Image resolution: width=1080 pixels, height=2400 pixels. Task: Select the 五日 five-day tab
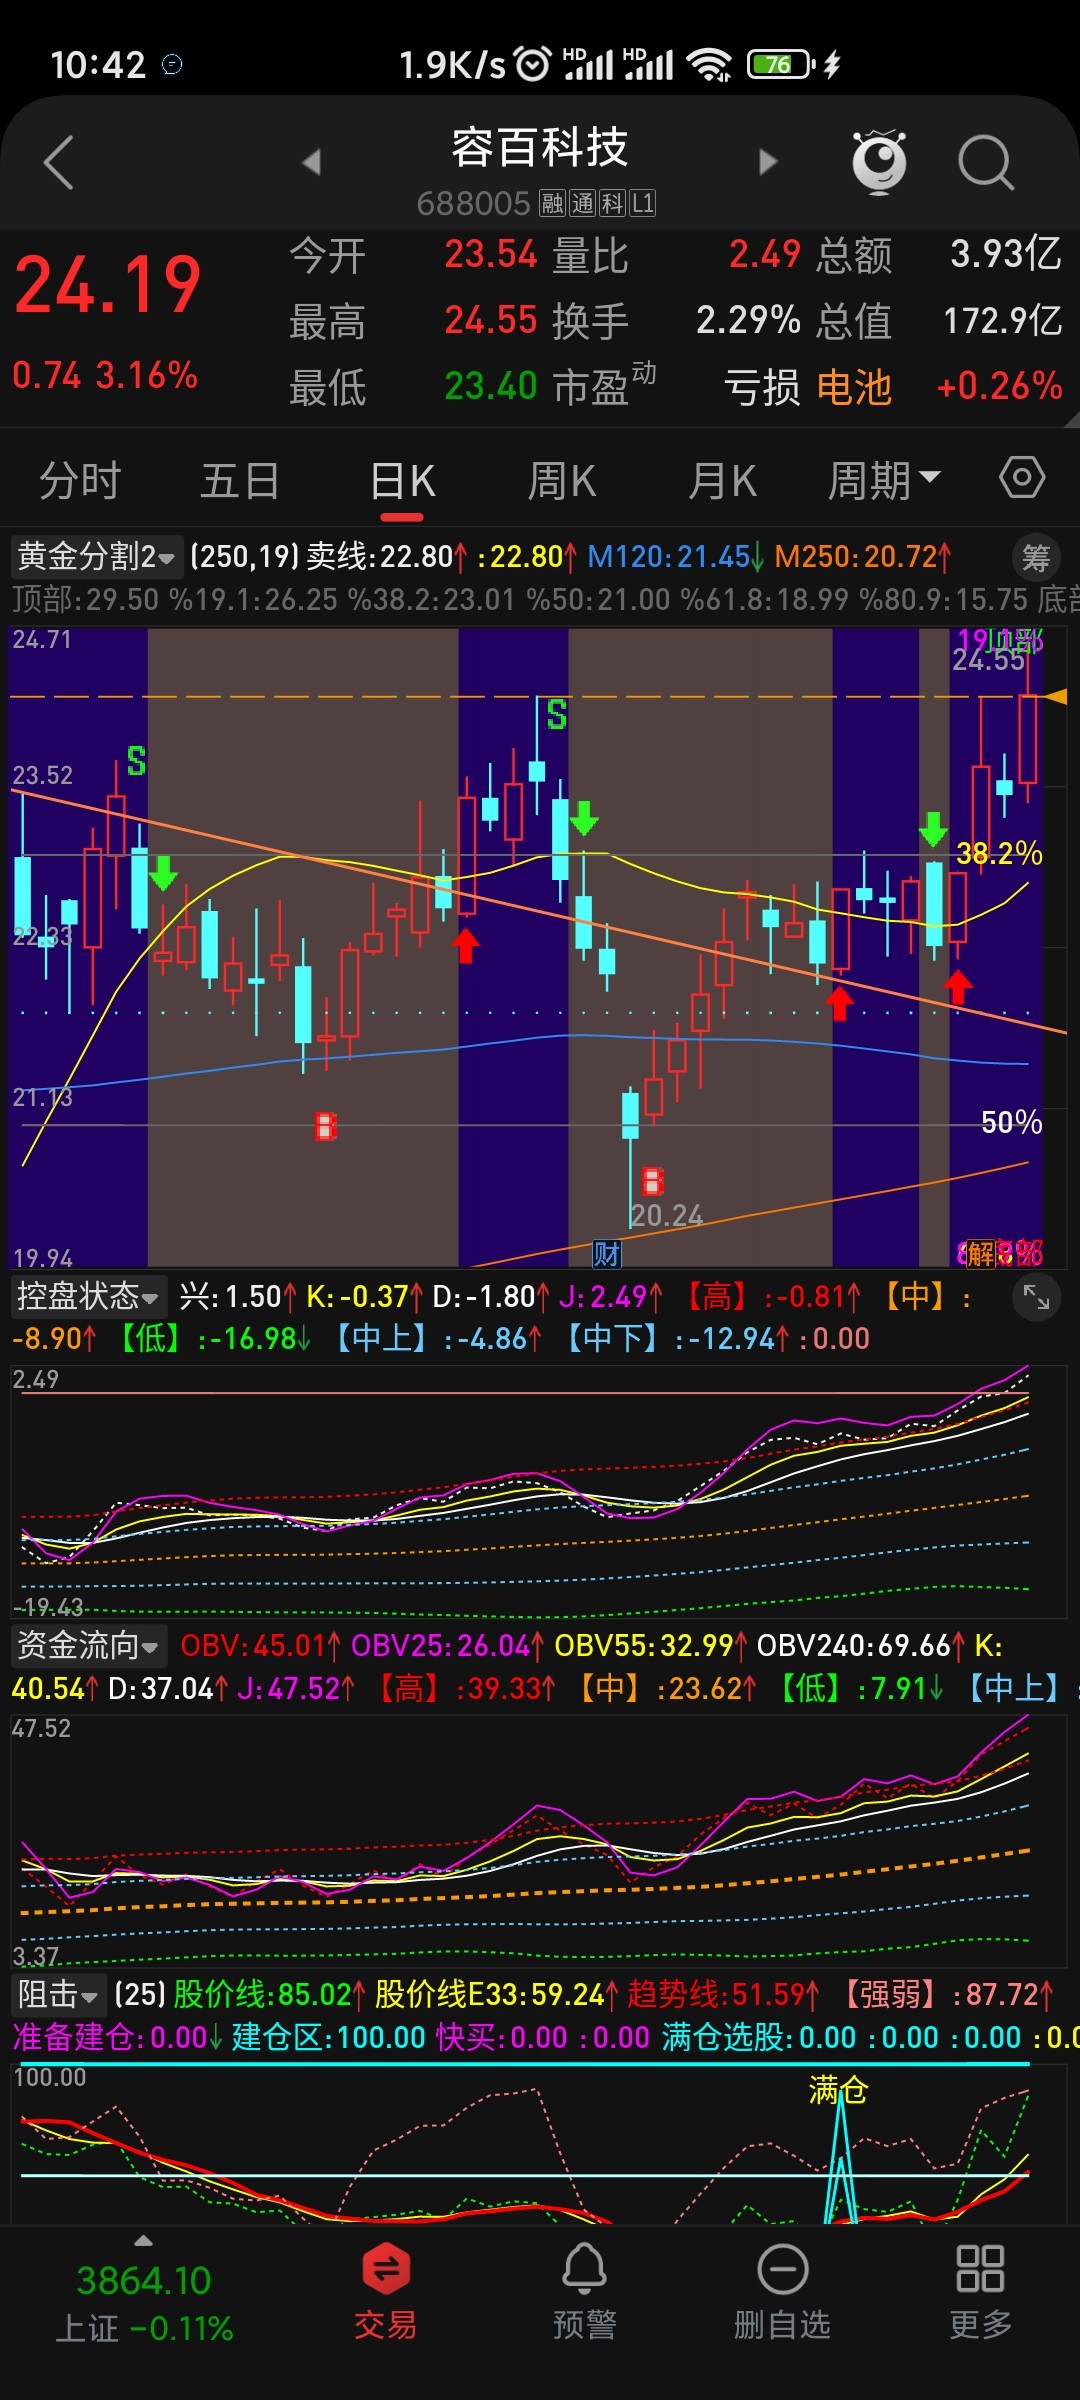pyautogui.click(x=240, y=481)
